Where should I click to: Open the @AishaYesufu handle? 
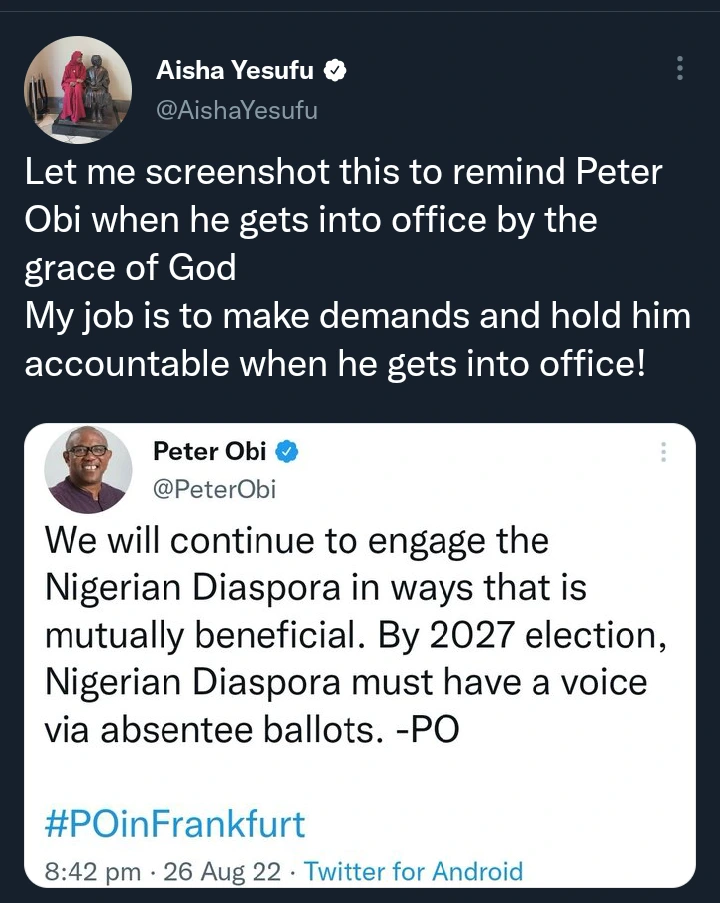237,110
